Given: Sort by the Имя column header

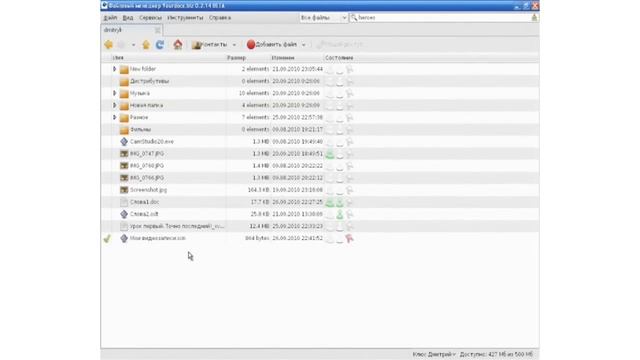Looking at the screenshot, I should [118, 58].
